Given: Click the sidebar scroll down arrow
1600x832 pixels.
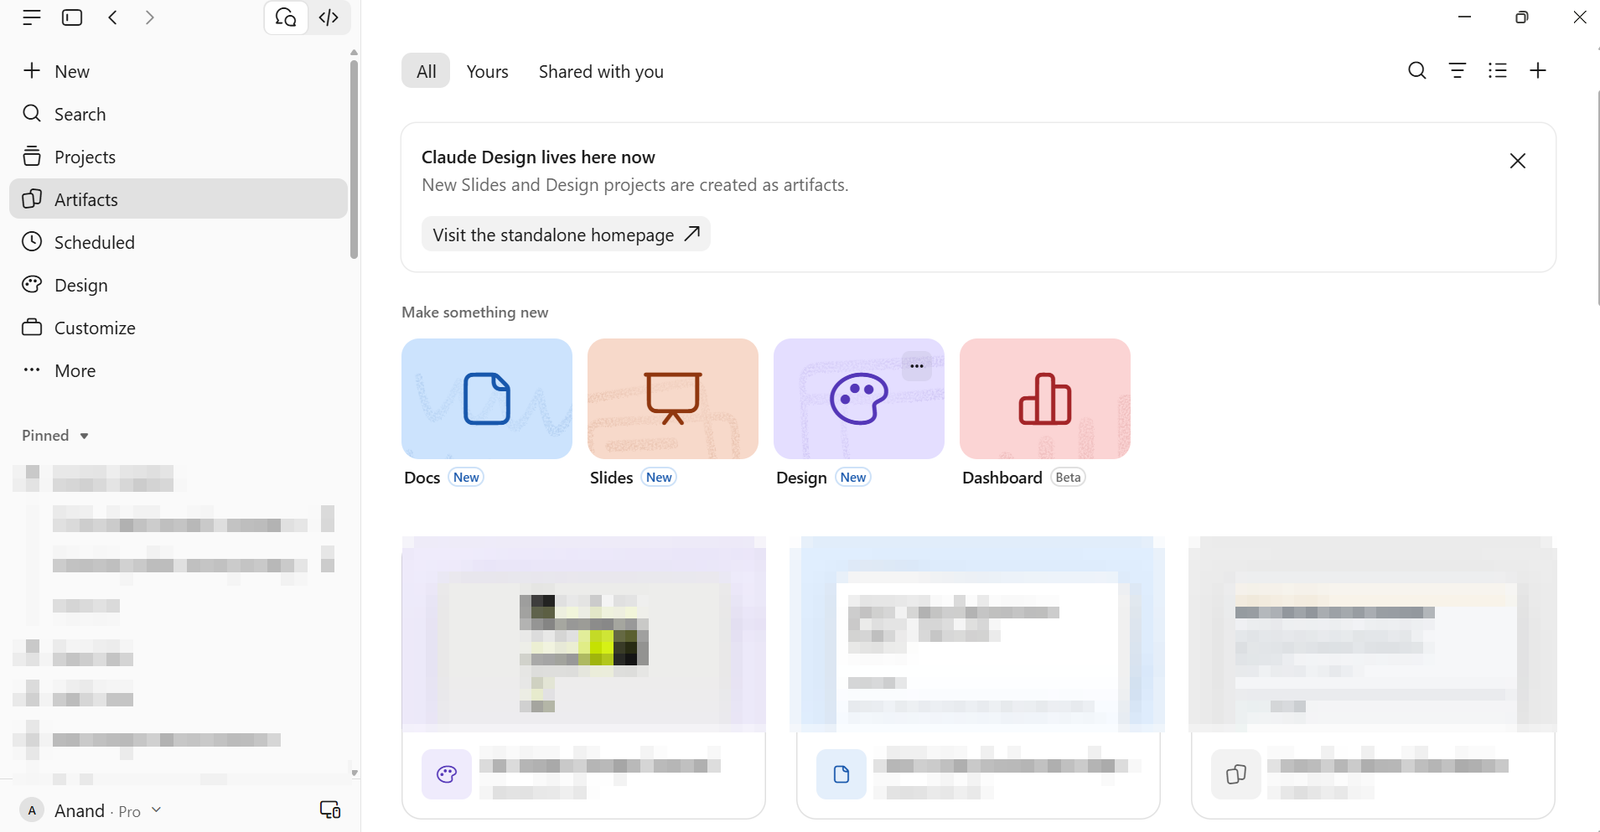Looking at the screenshot, I should point(354,773).
